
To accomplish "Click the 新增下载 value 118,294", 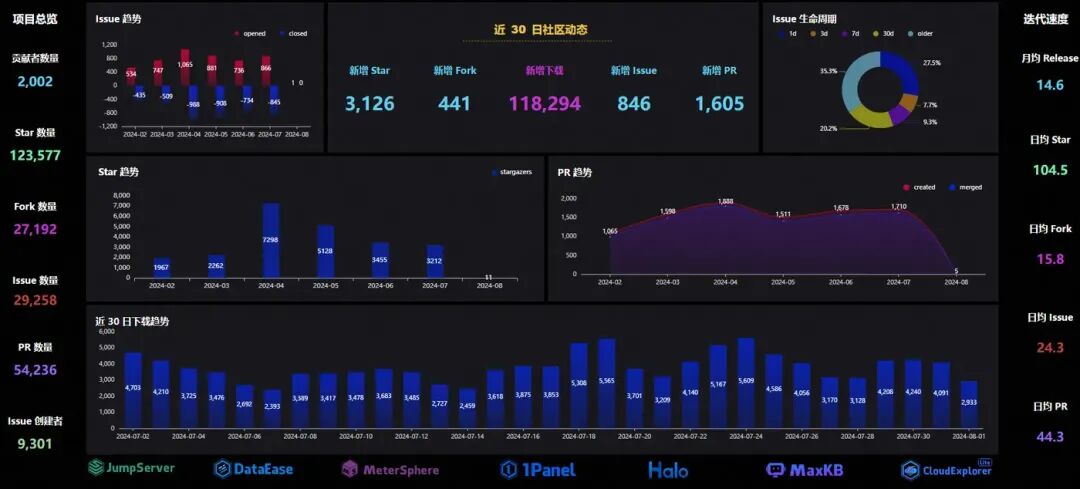I will click(x=545, y=104).
